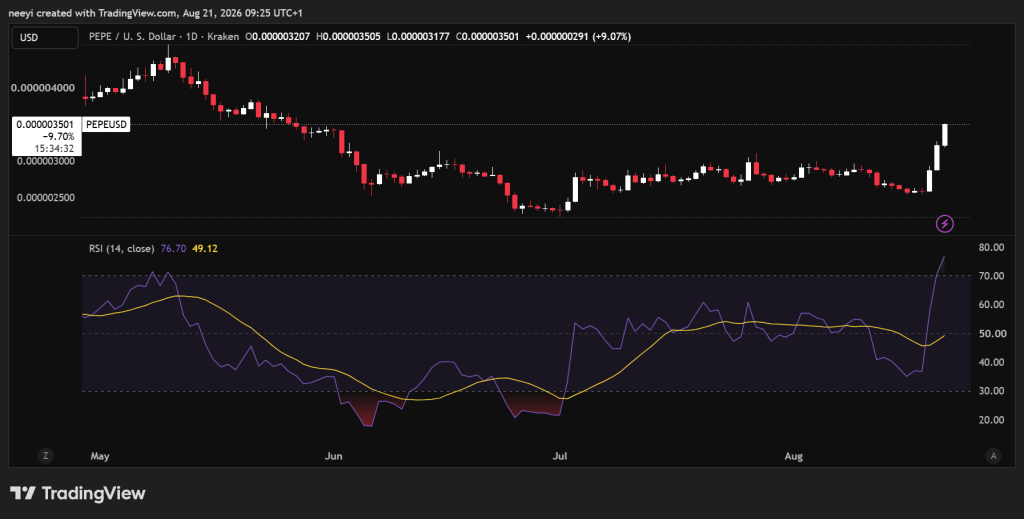The width and height of the screenshot is (1024, 519).
Task: Click the May label on time axis
Action: coord(100,456)
